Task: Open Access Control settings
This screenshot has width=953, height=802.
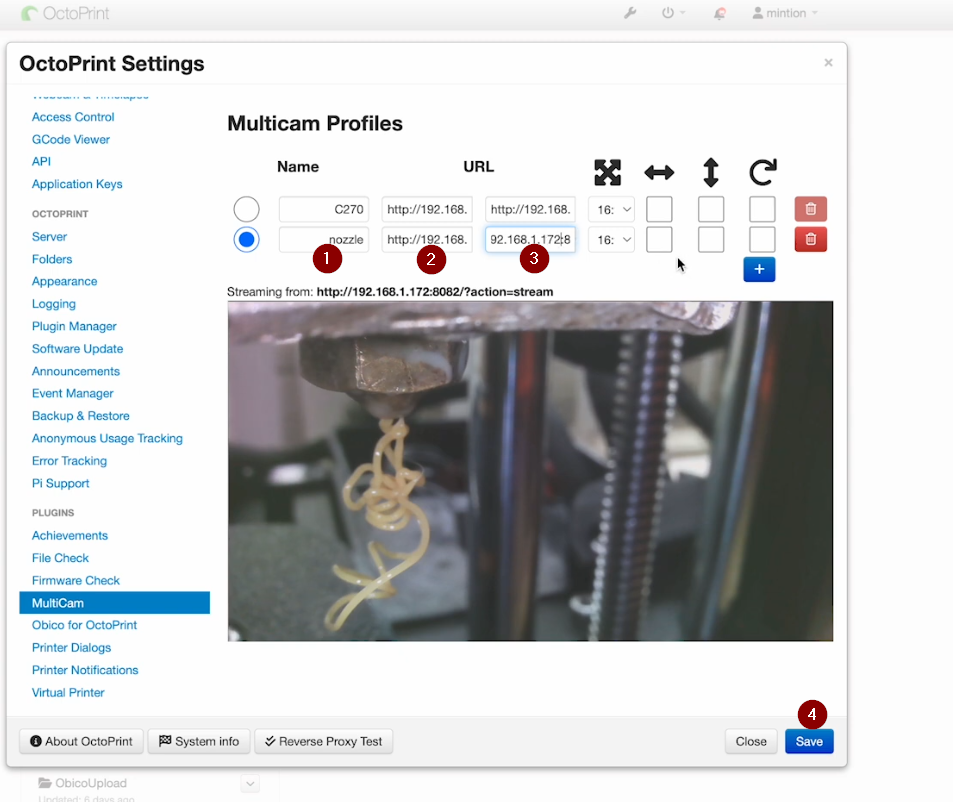Action: (73, 117)
